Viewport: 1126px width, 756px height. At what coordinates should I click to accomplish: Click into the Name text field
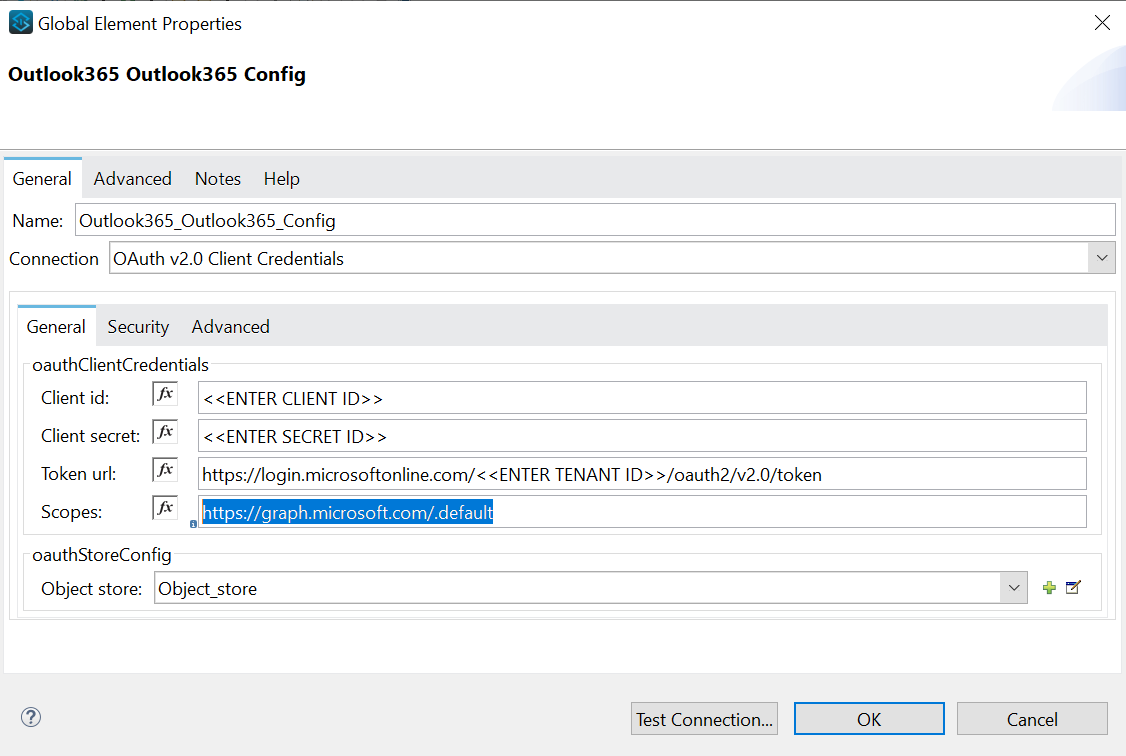[x=595, y=220]
